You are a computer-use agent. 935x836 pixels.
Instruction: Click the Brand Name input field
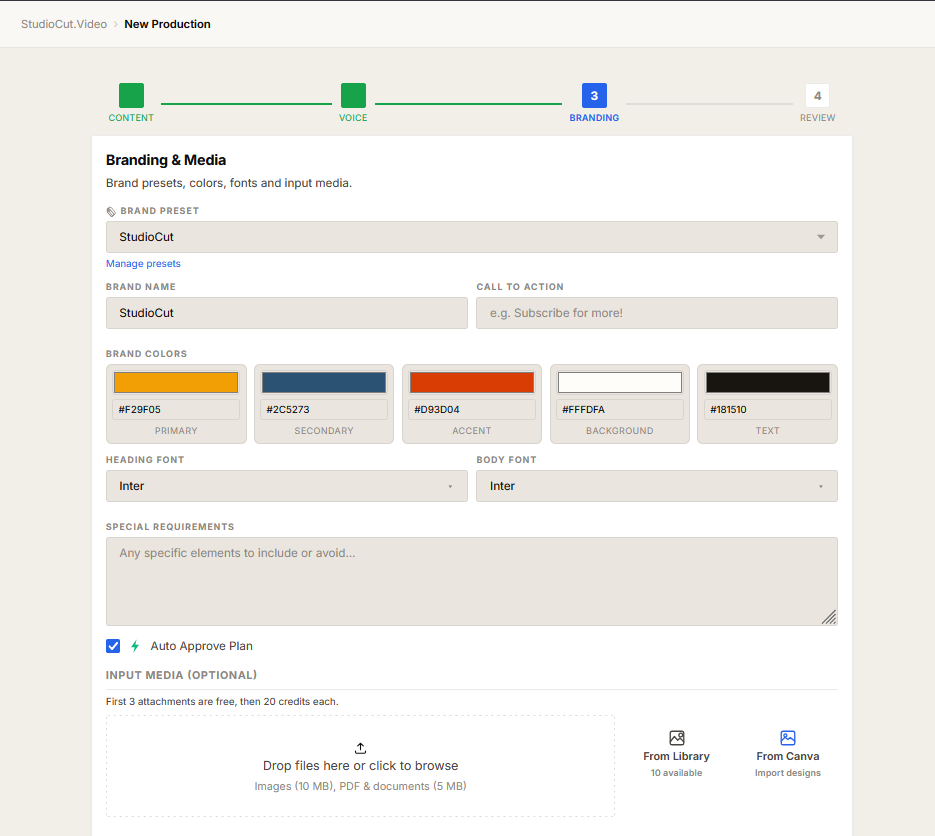pyautogui.click(x=286, y=313)
